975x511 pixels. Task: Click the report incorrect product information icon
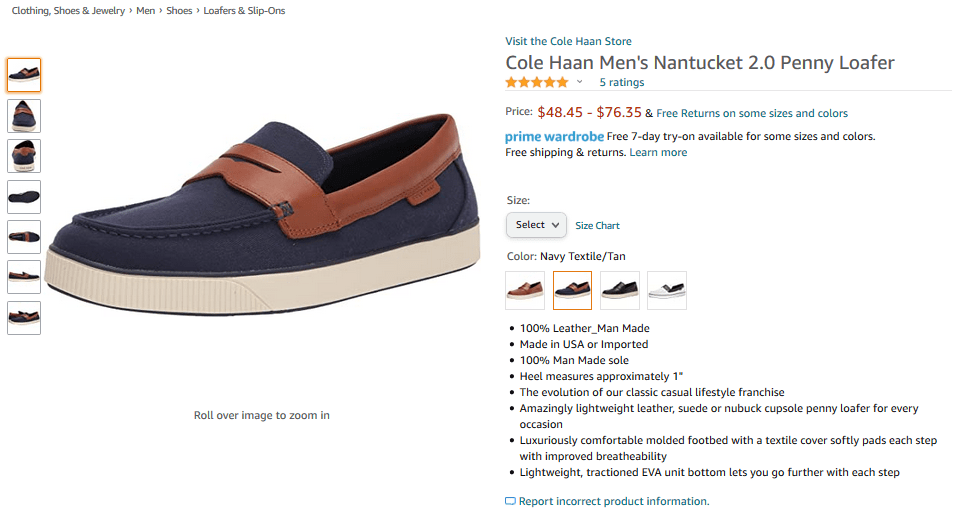click(x=510, y=501)
